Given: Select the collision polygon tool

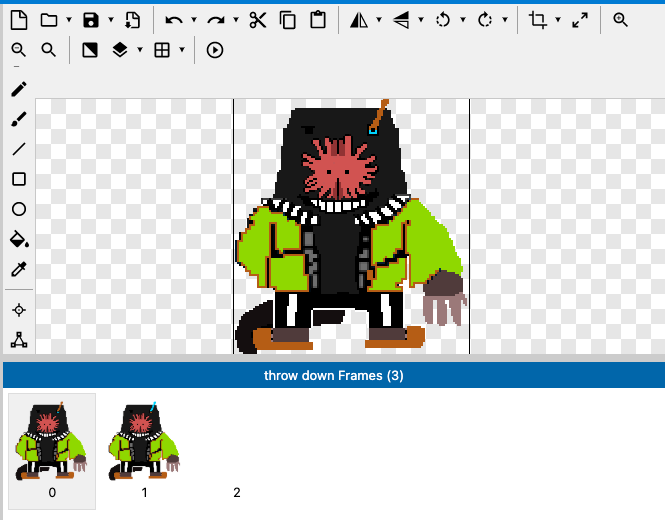Looking at the screenshot, I should coord(19,340).
